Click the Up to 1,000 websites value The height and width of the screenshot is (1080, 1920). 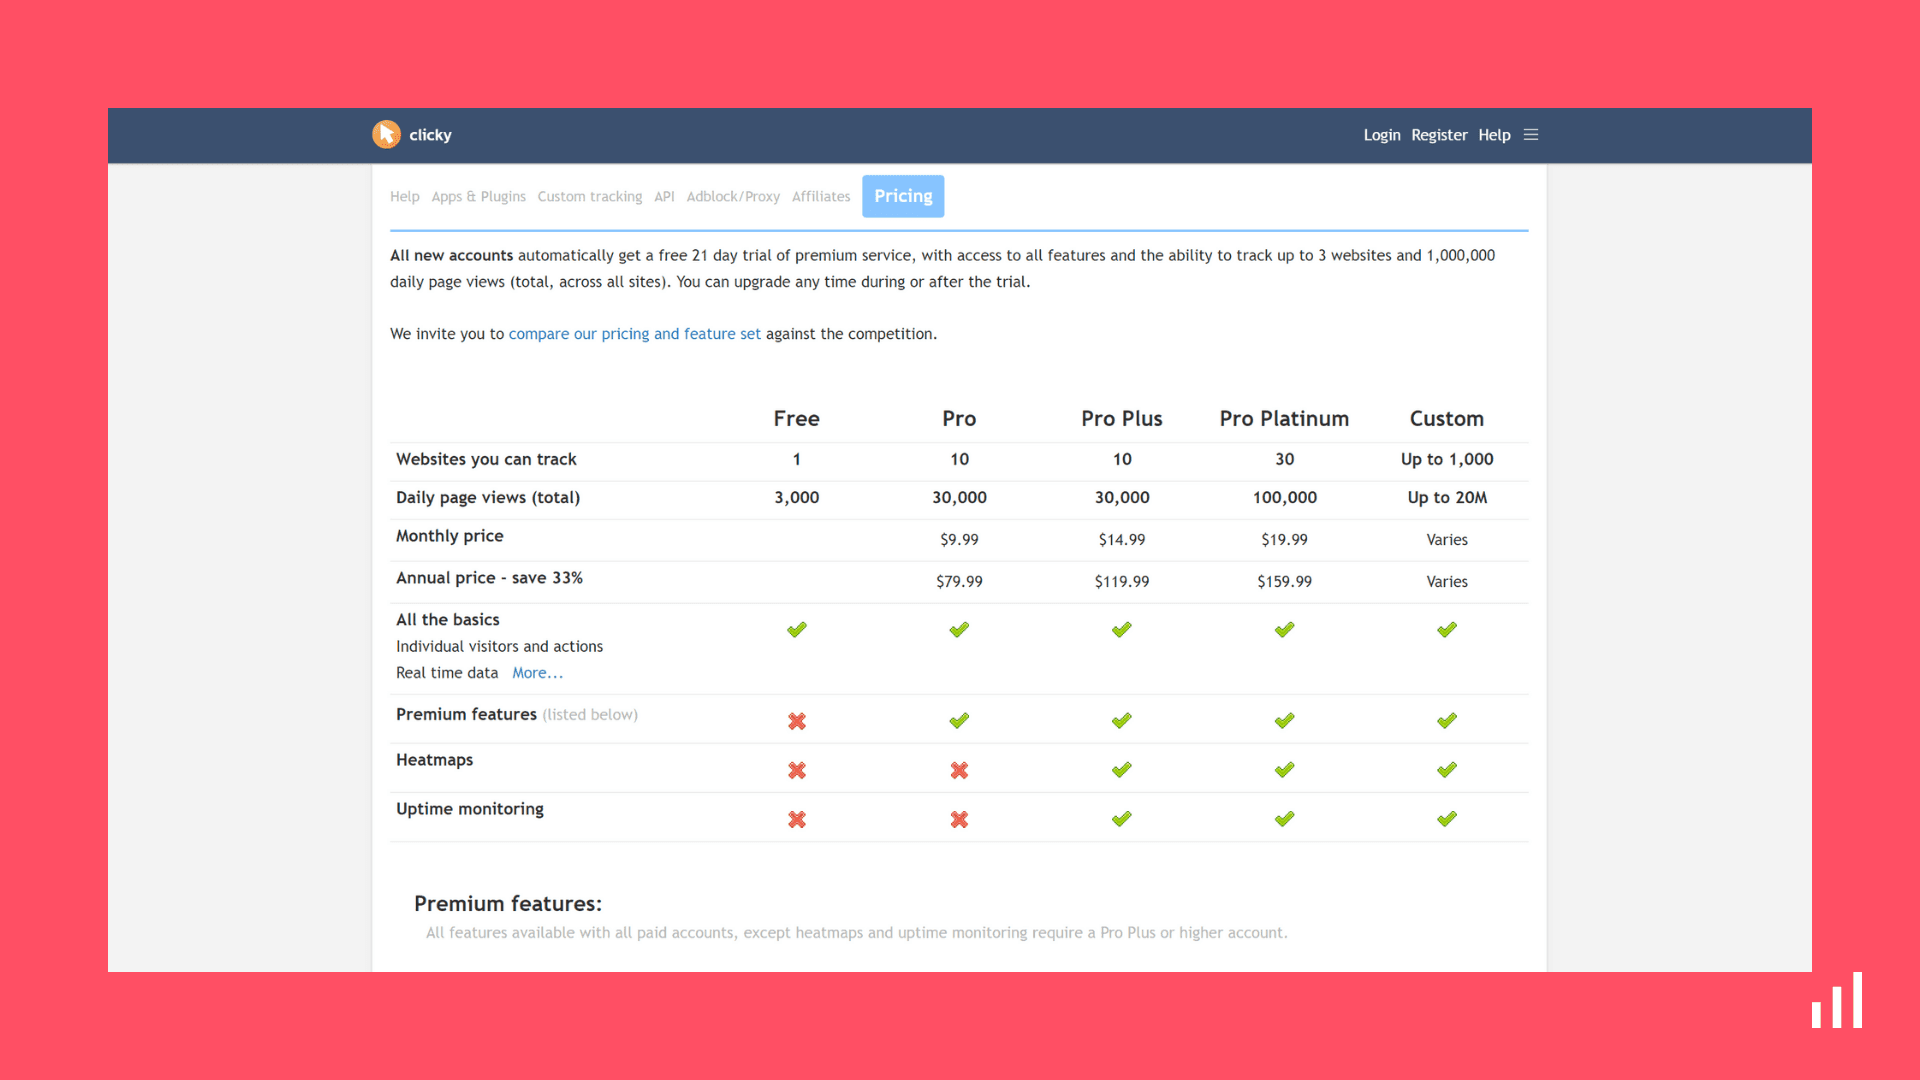click(x=1447, y=459)
